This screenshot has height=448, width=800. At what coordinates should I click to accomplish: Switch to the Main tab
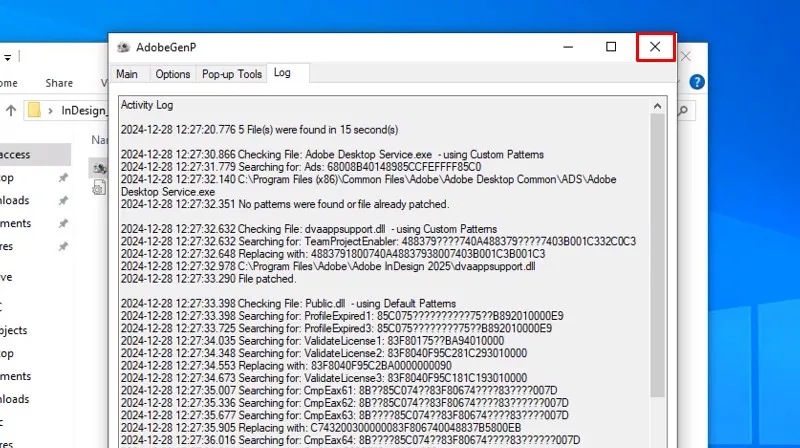click(x=127, y=74)
